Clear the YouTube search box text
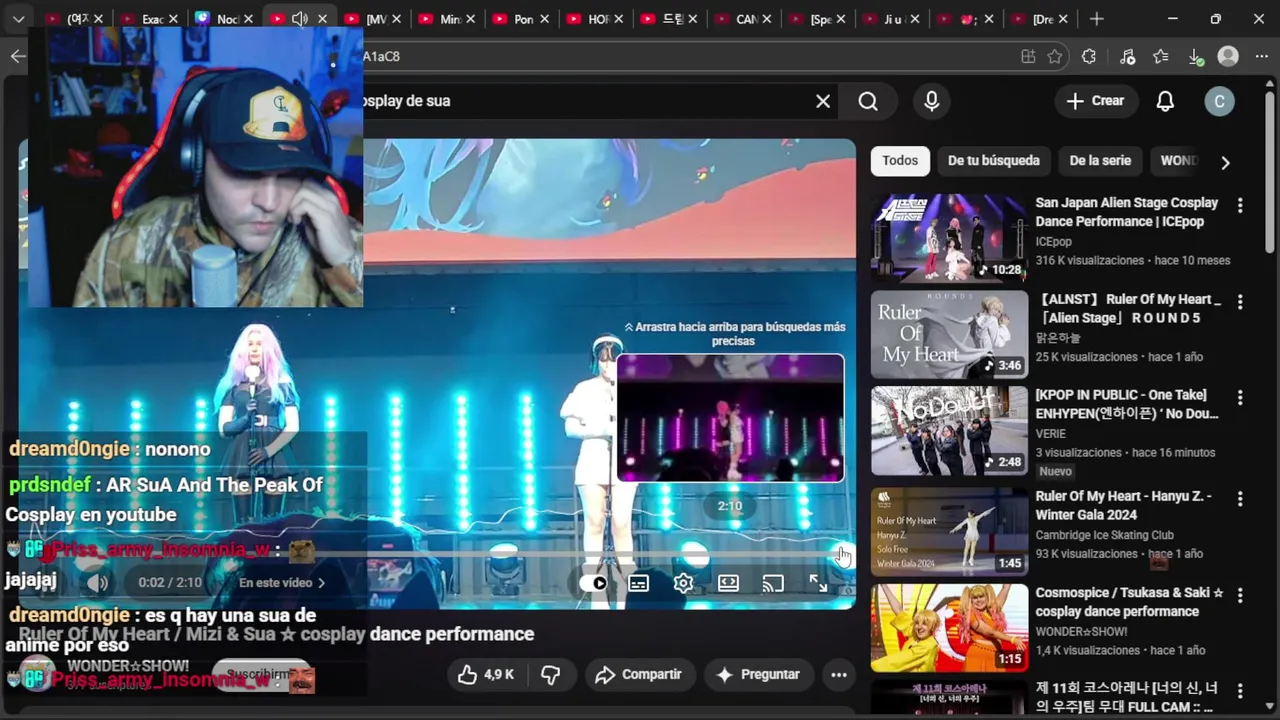 [x=823, y=101]
